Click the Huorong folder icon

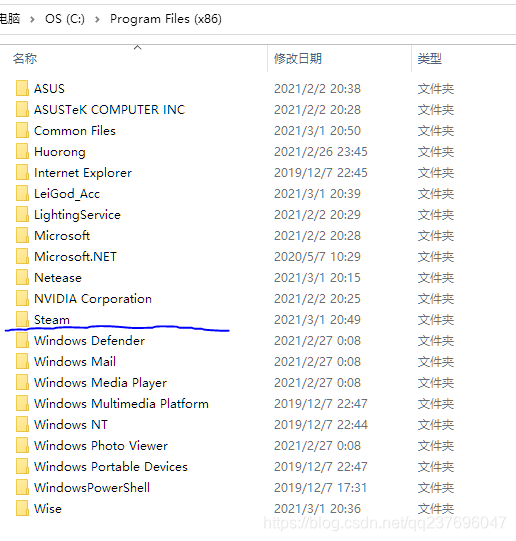click(22, 151)
